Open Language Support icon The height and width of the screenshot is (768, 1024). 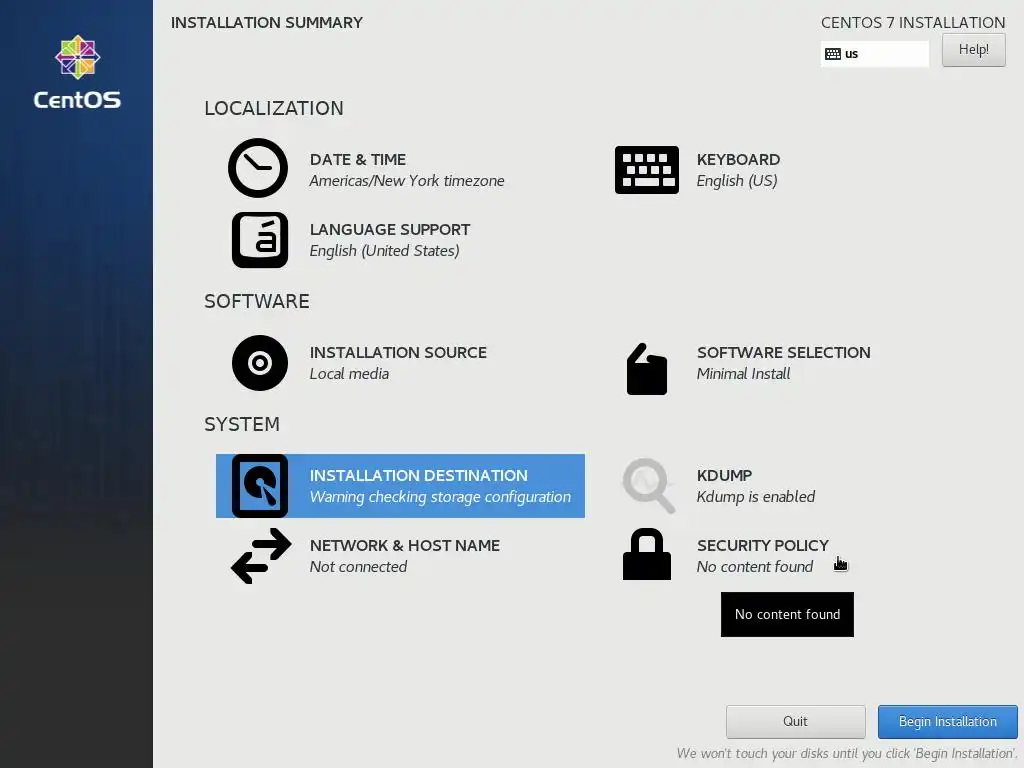(x=259, y=240)
